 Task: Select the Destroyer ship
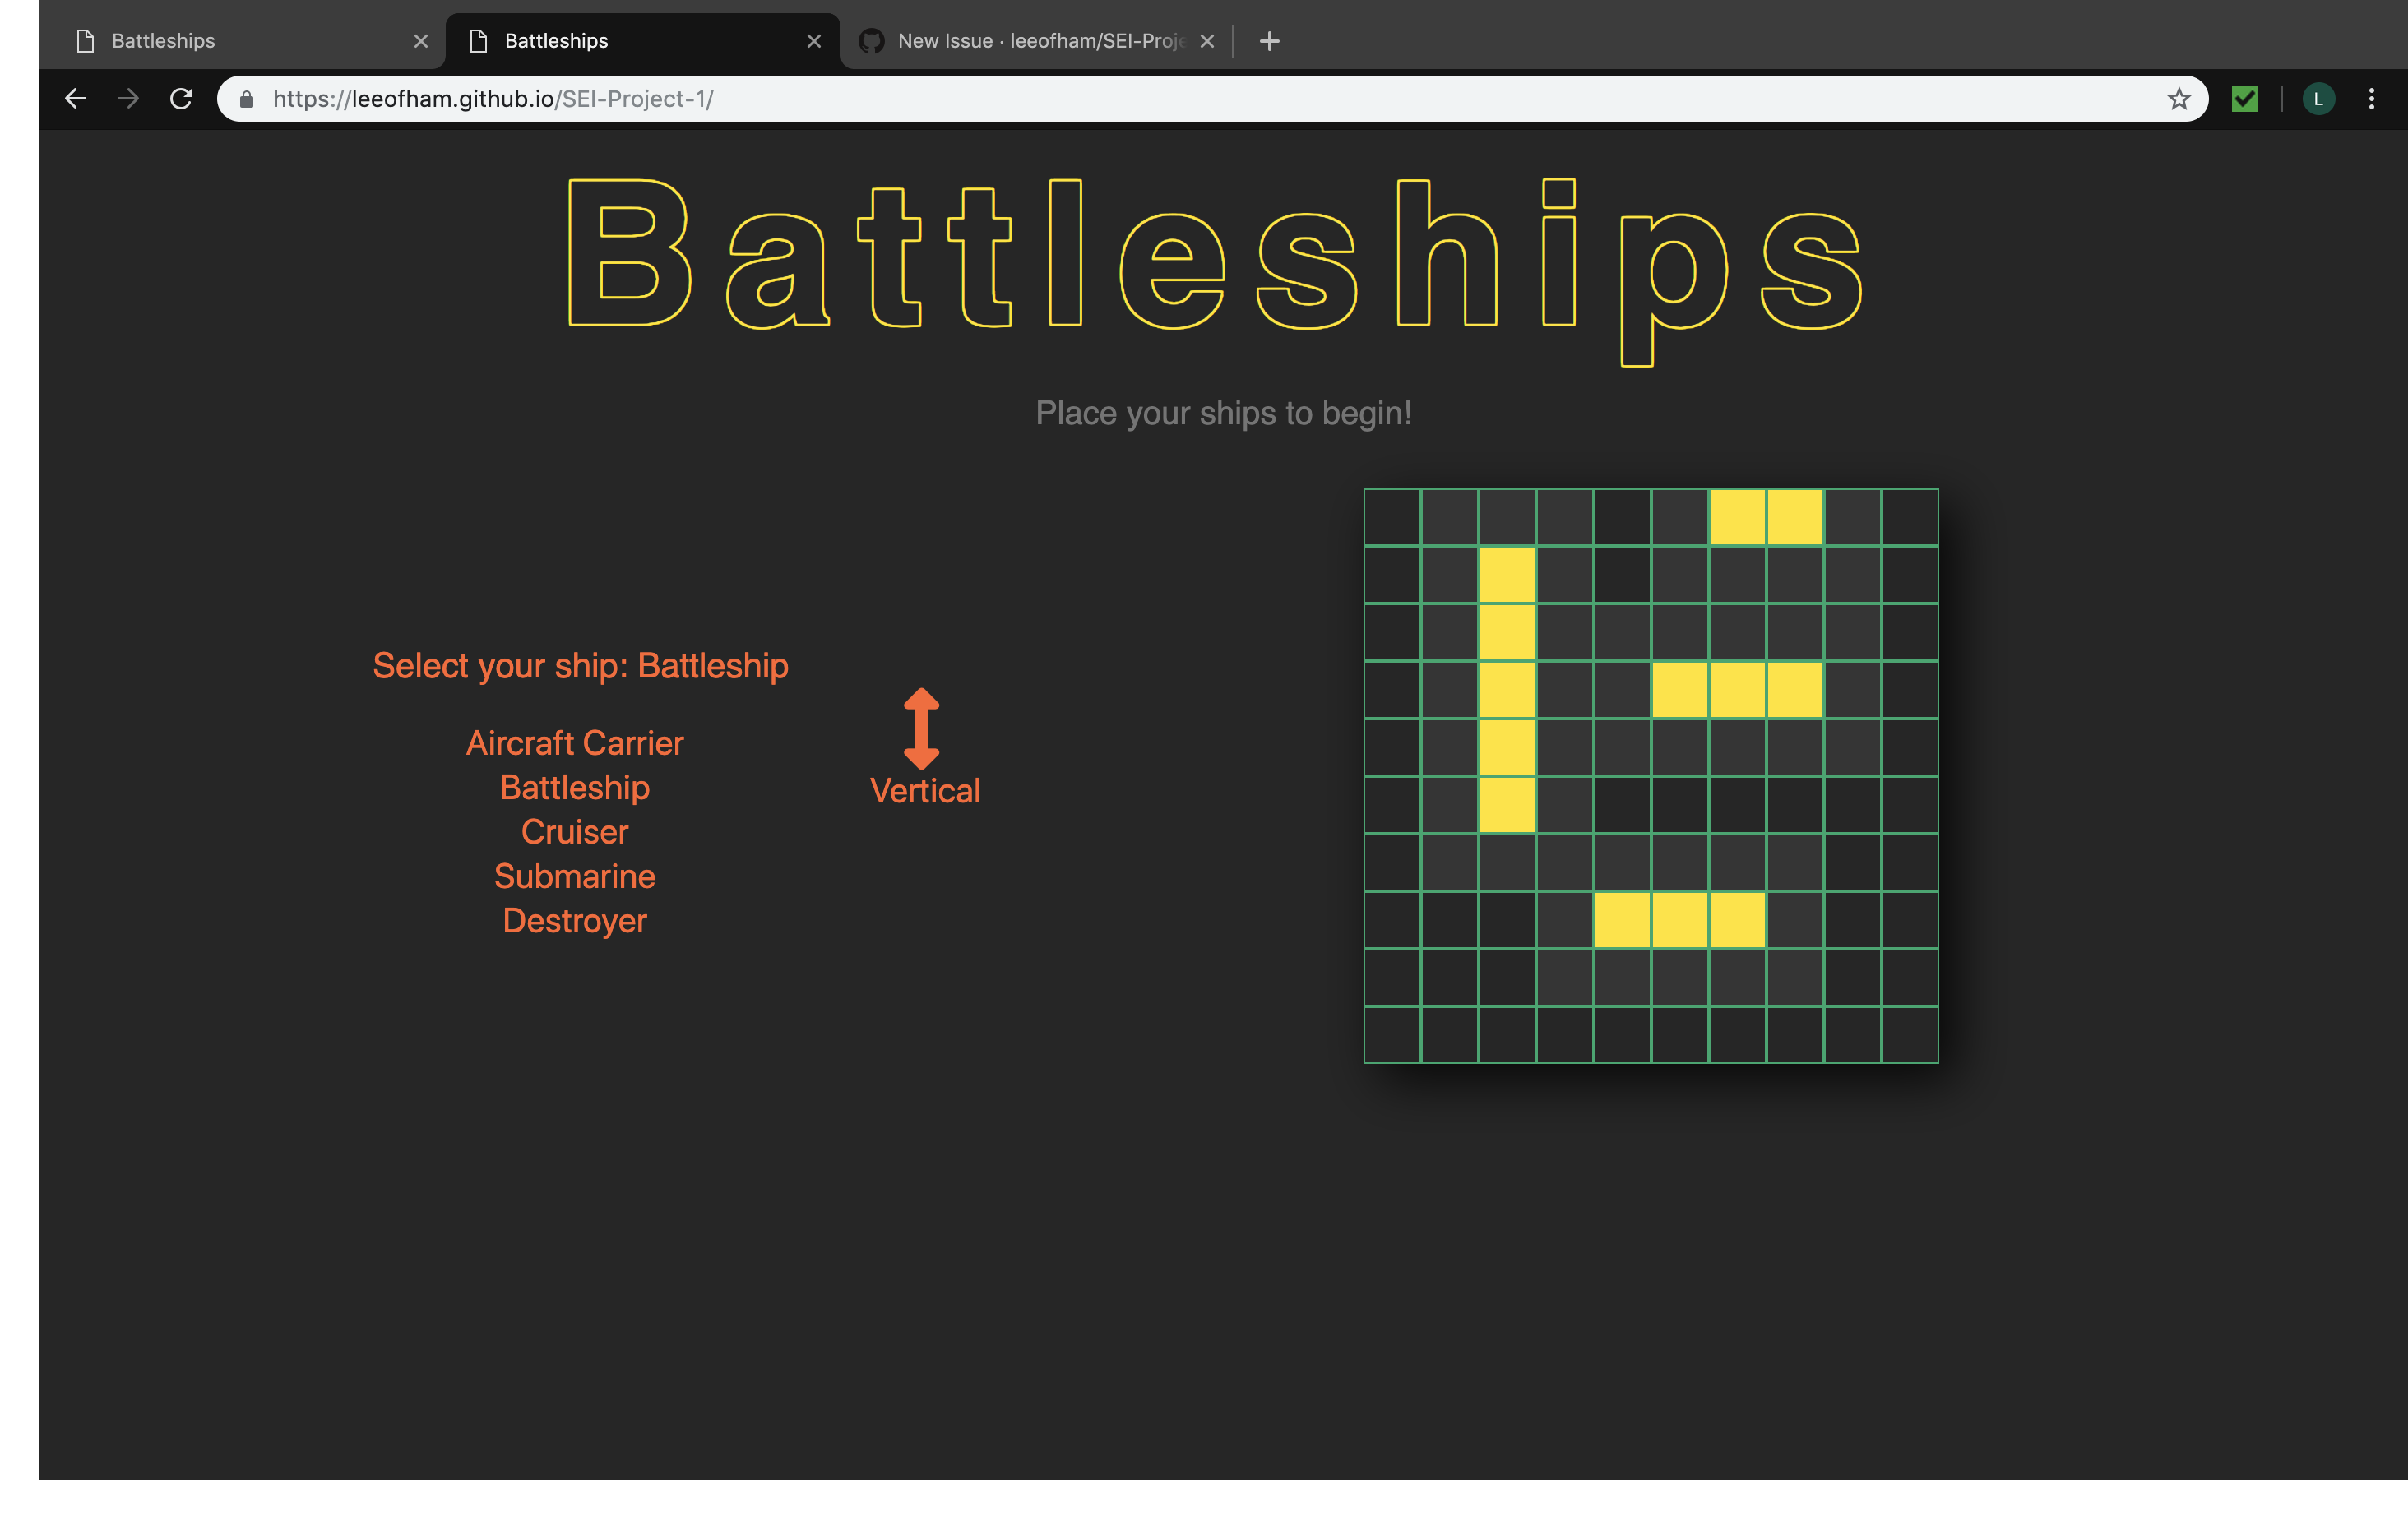(575, 921)
